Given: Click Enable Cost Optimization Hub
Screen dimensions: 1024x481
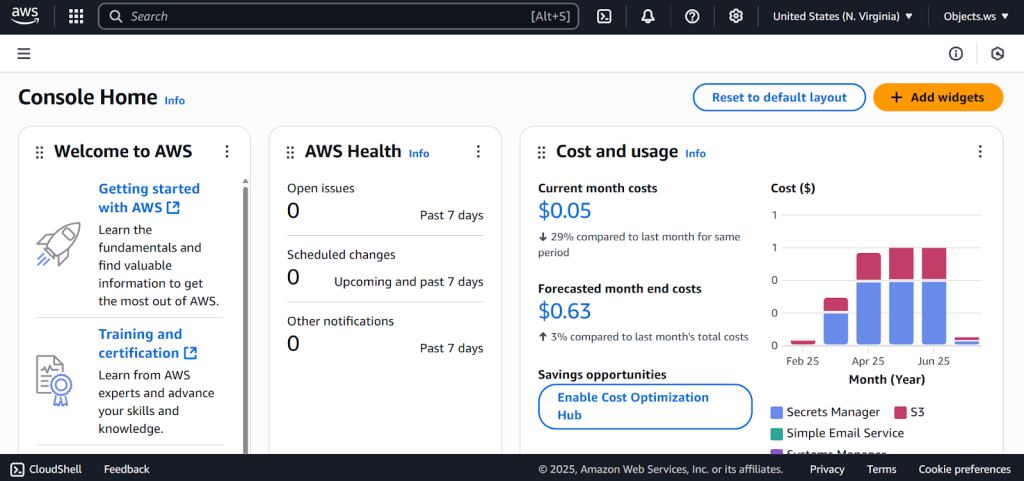Looking at the screenshot, I should 645,406.
